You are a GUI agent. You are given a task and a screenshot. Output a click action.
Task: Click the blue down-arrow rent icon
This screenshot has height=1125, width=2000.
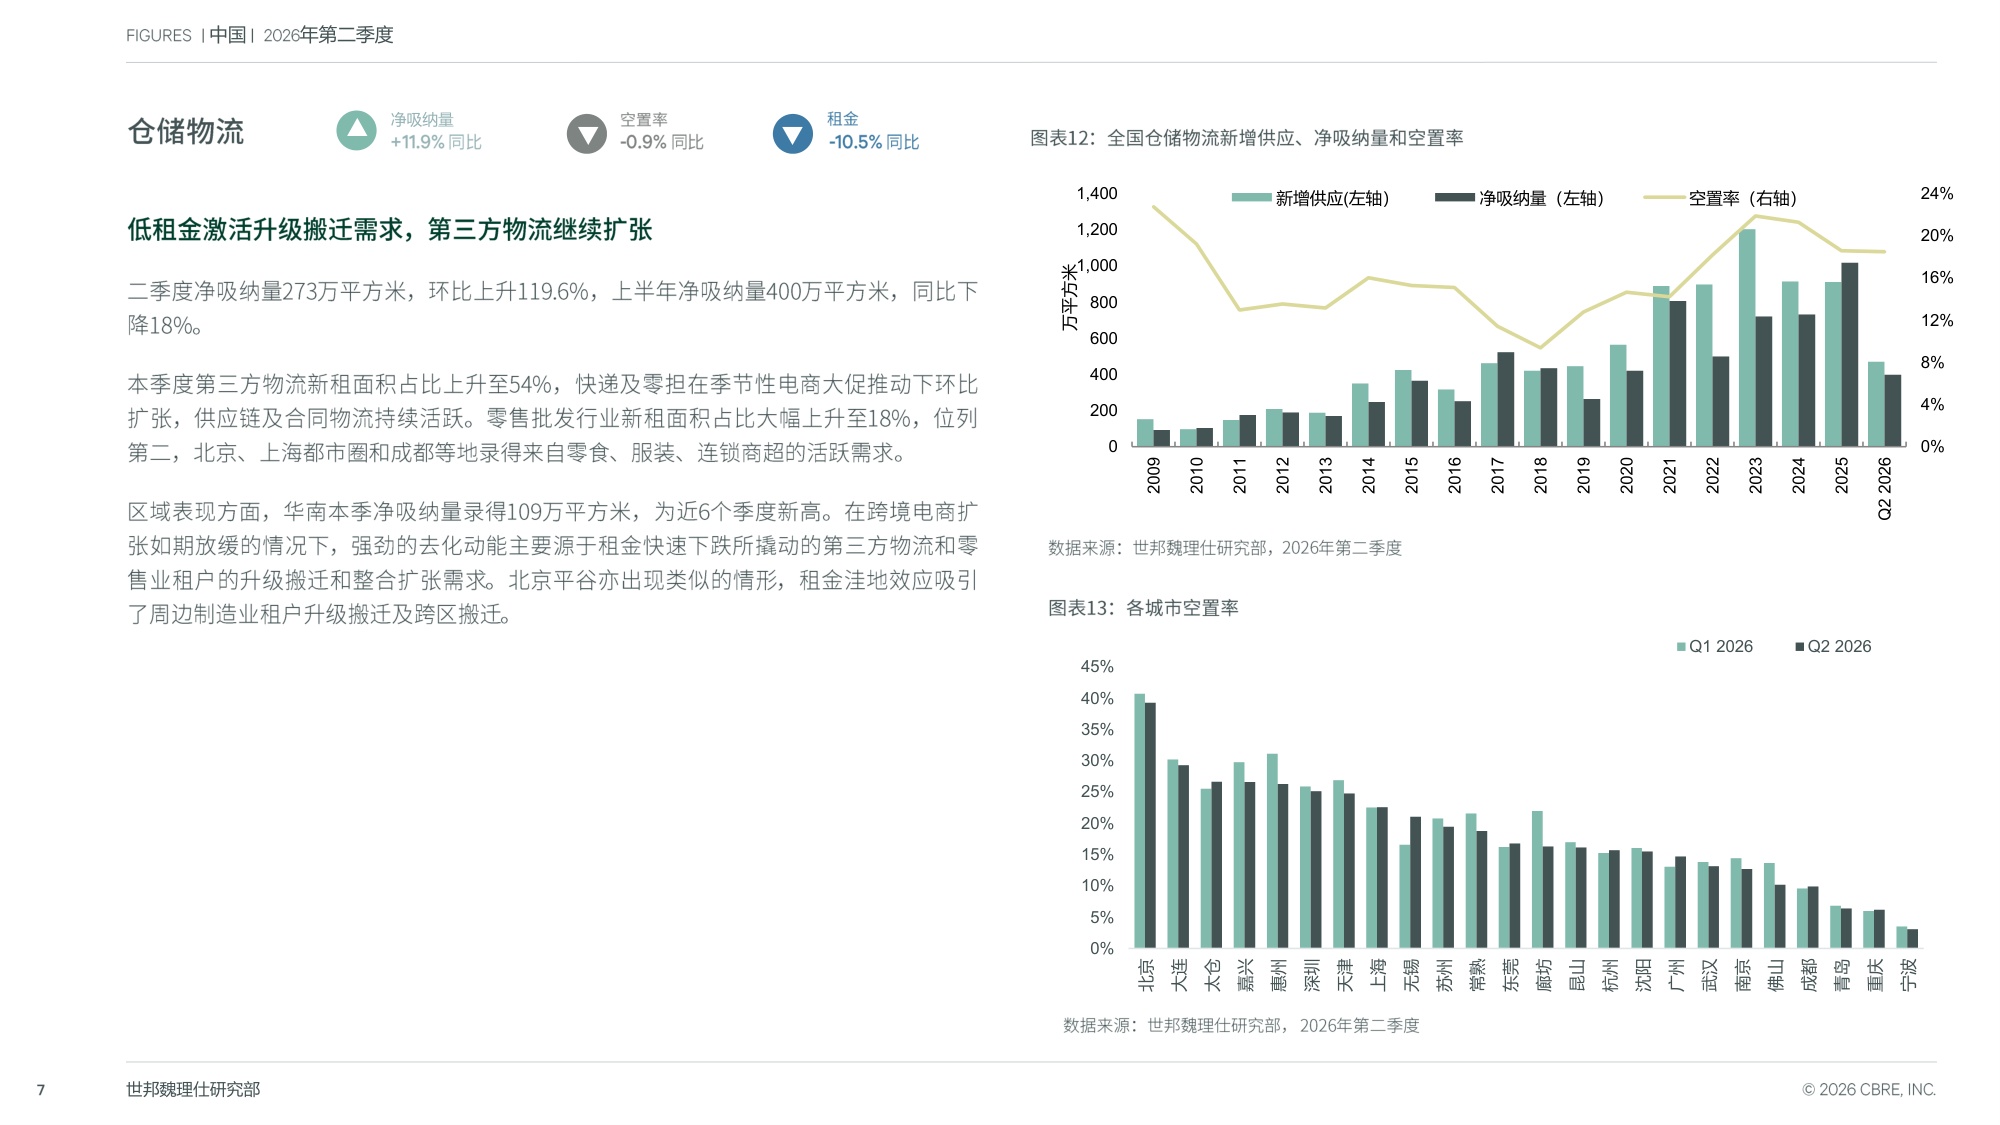[x=793, y=133]
